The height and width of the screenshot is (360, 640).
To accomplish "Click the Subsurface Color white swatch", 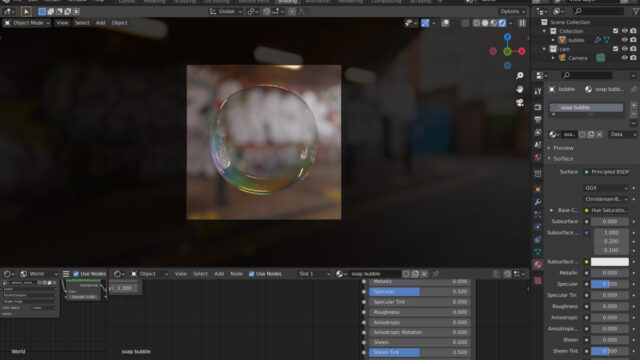I will (x=609, y=262).
